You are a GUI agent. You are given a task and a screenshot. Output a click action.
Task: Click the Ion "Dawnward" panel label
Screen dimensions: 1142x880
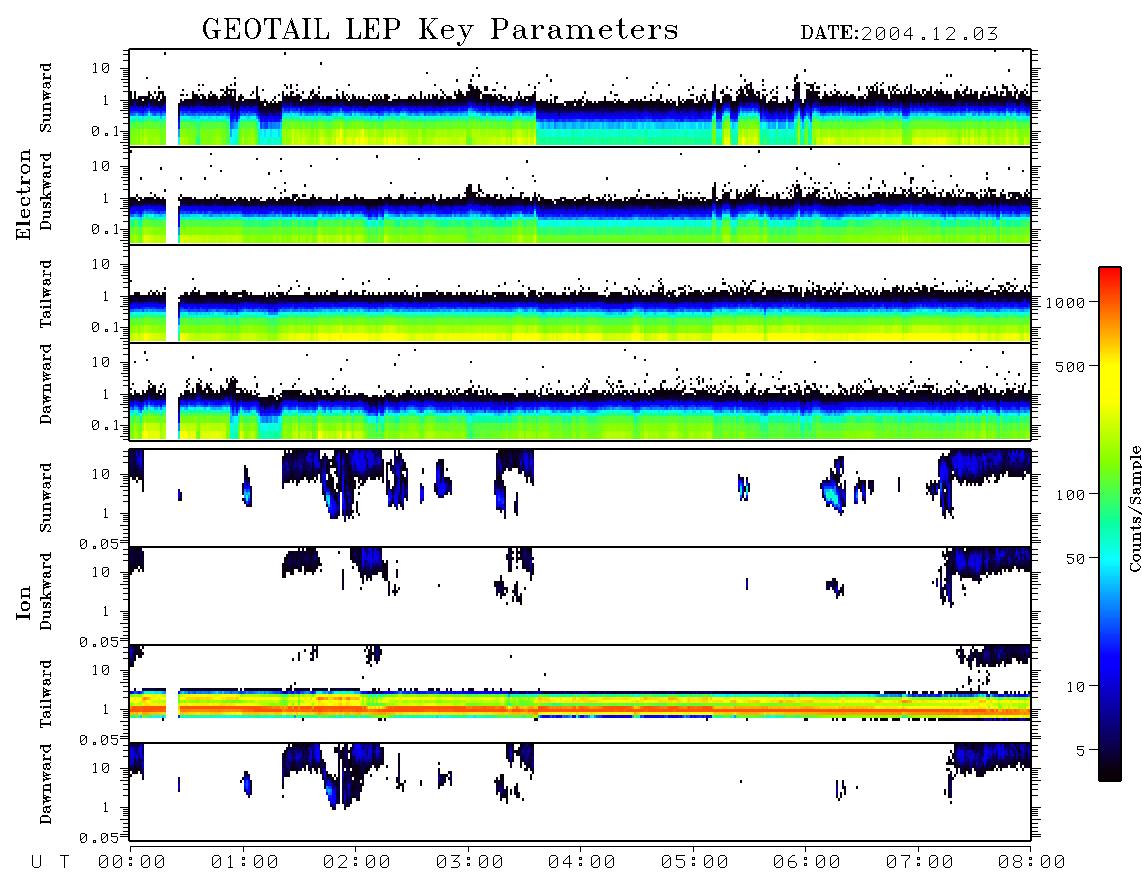coord(46,785)
